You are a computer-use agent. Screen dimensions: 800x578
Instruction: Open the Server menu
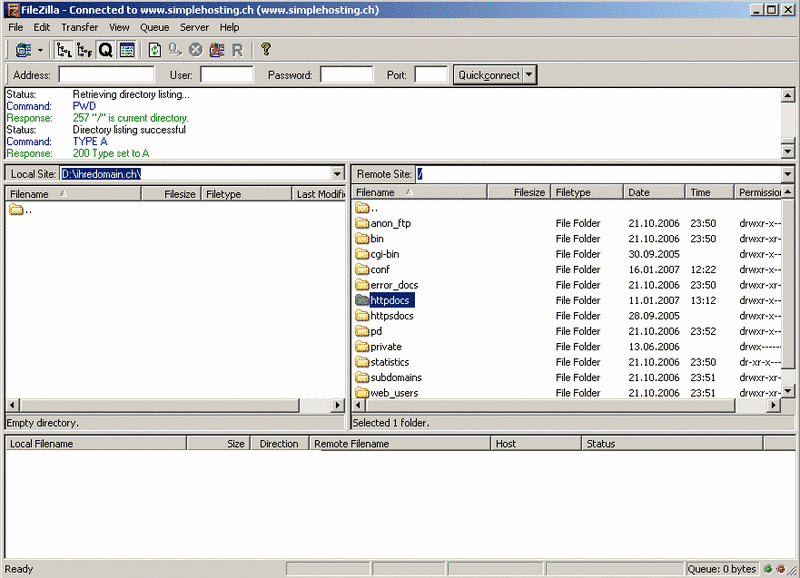[194, 27]
